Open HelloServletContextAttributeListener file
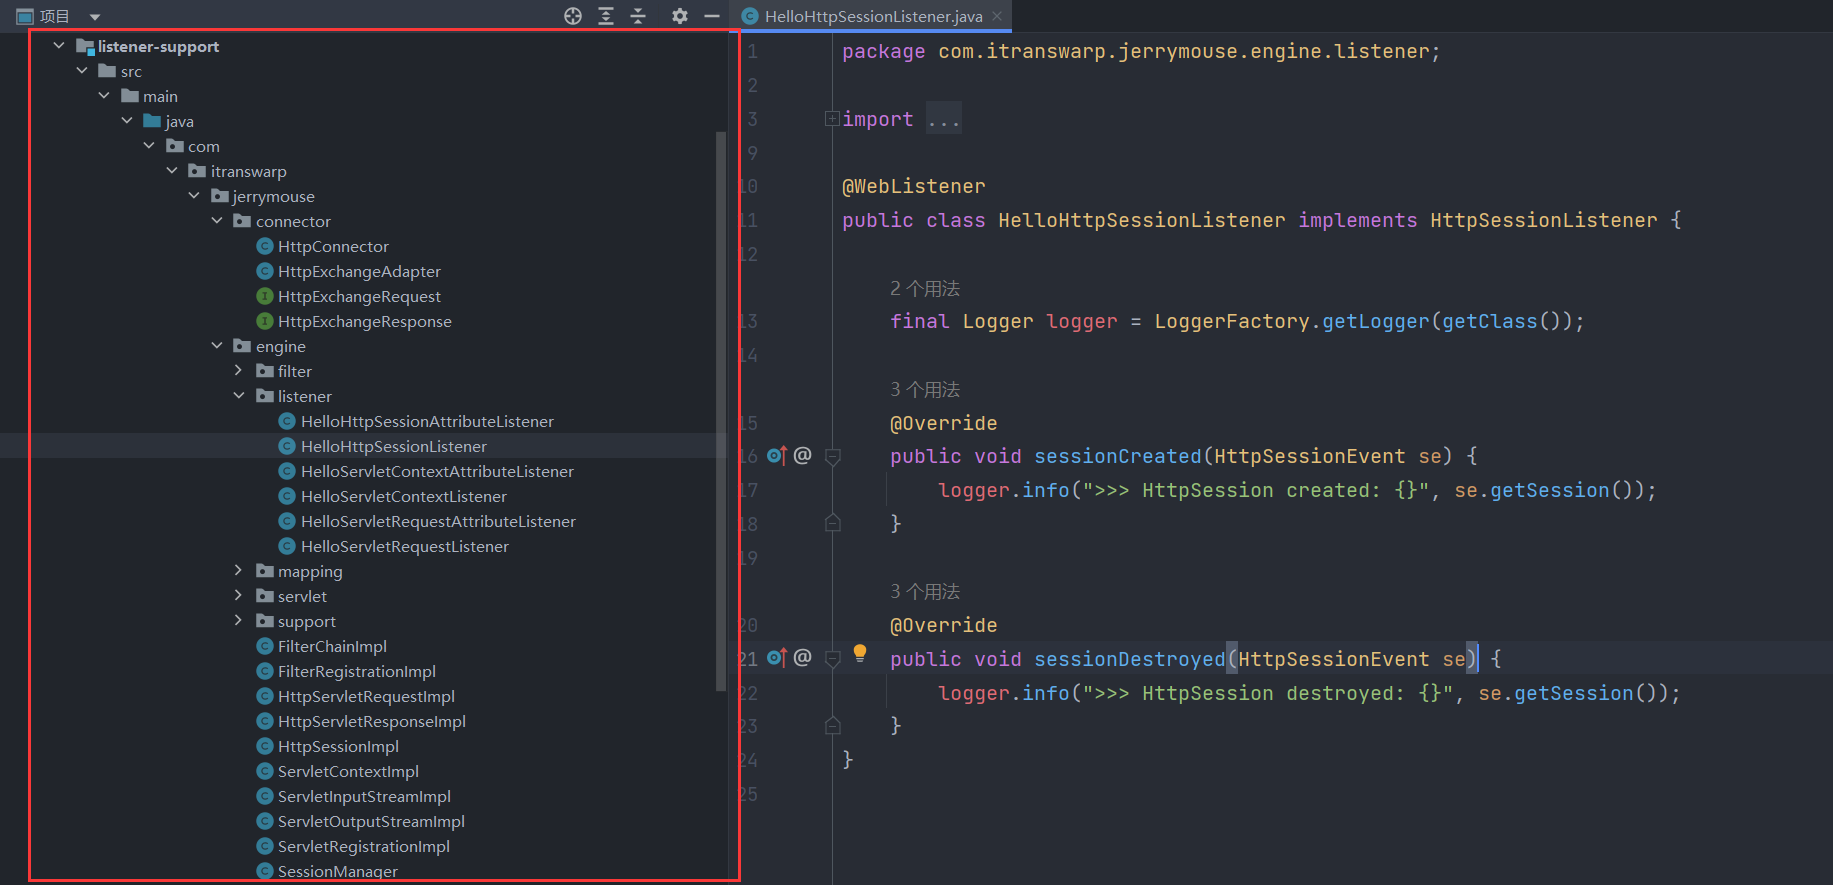 pyautogui.click(x=437, y=471)
